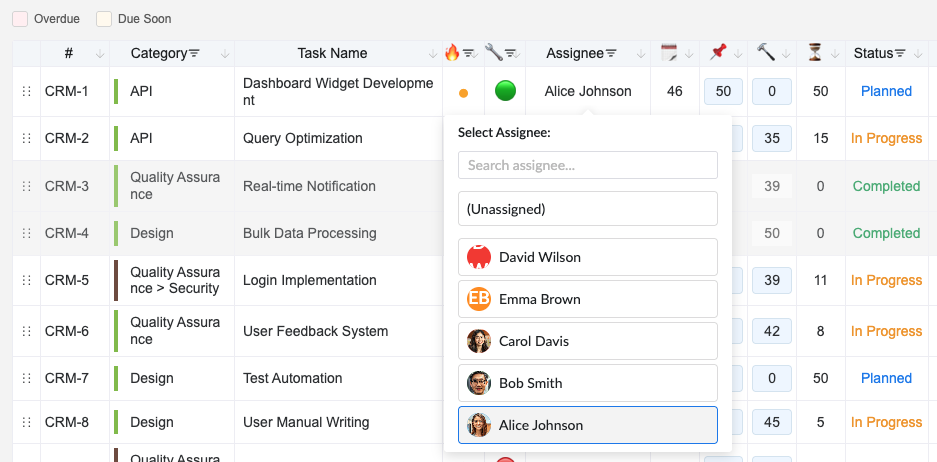Click the wrench column header icon
The height and width of the screenshot is (462, 937).
(494, 53)
